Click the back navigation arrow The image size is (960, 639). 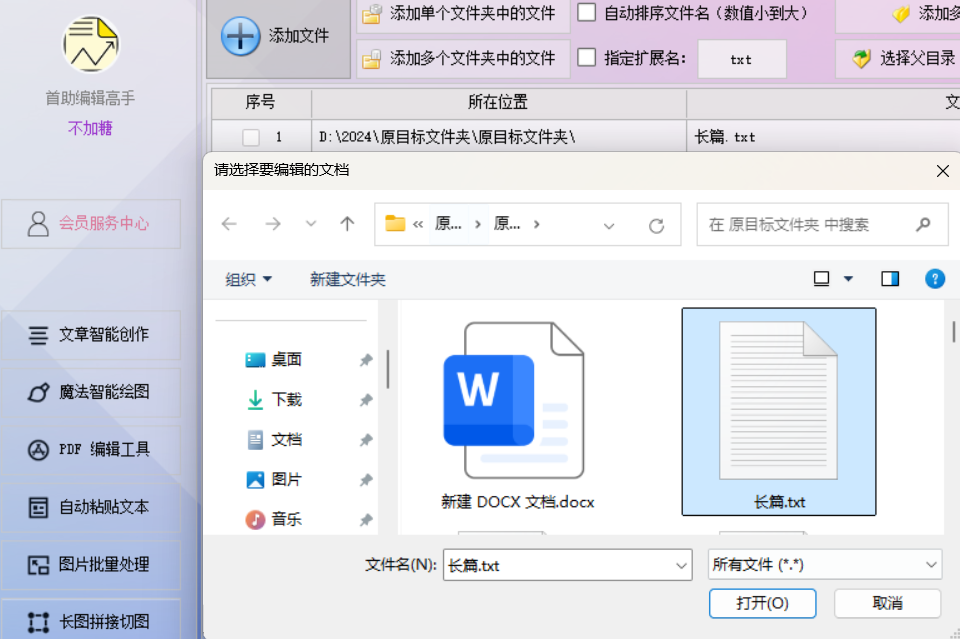click(229, 224)
